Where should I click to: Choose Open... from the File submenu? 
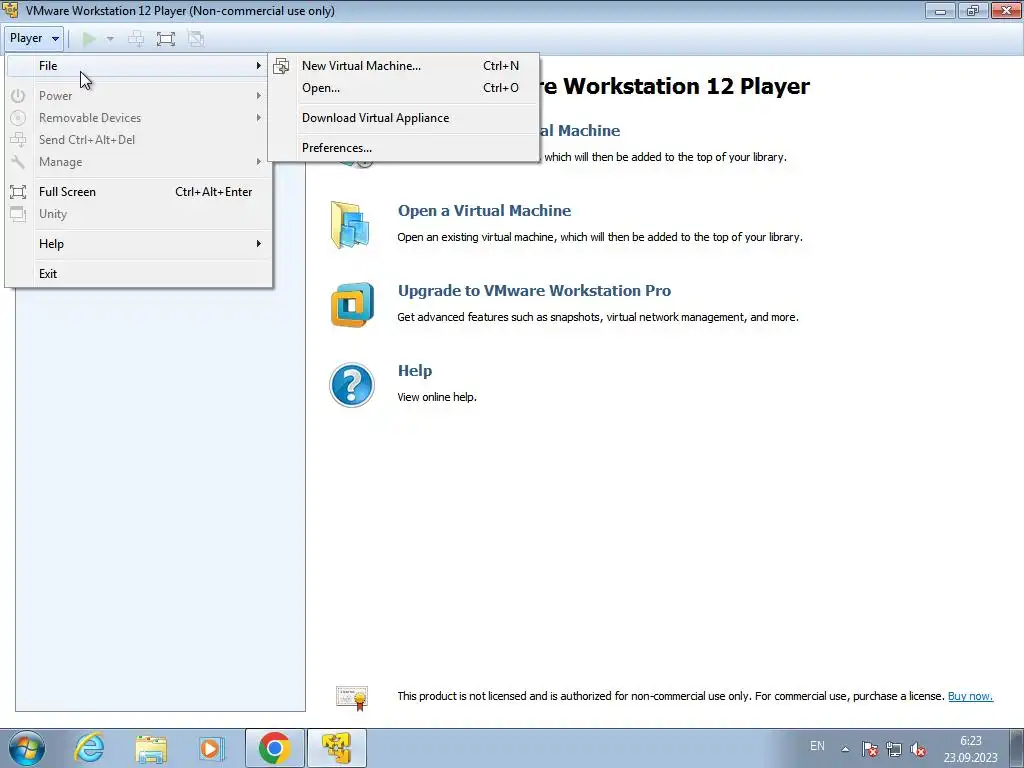(404, 88)
